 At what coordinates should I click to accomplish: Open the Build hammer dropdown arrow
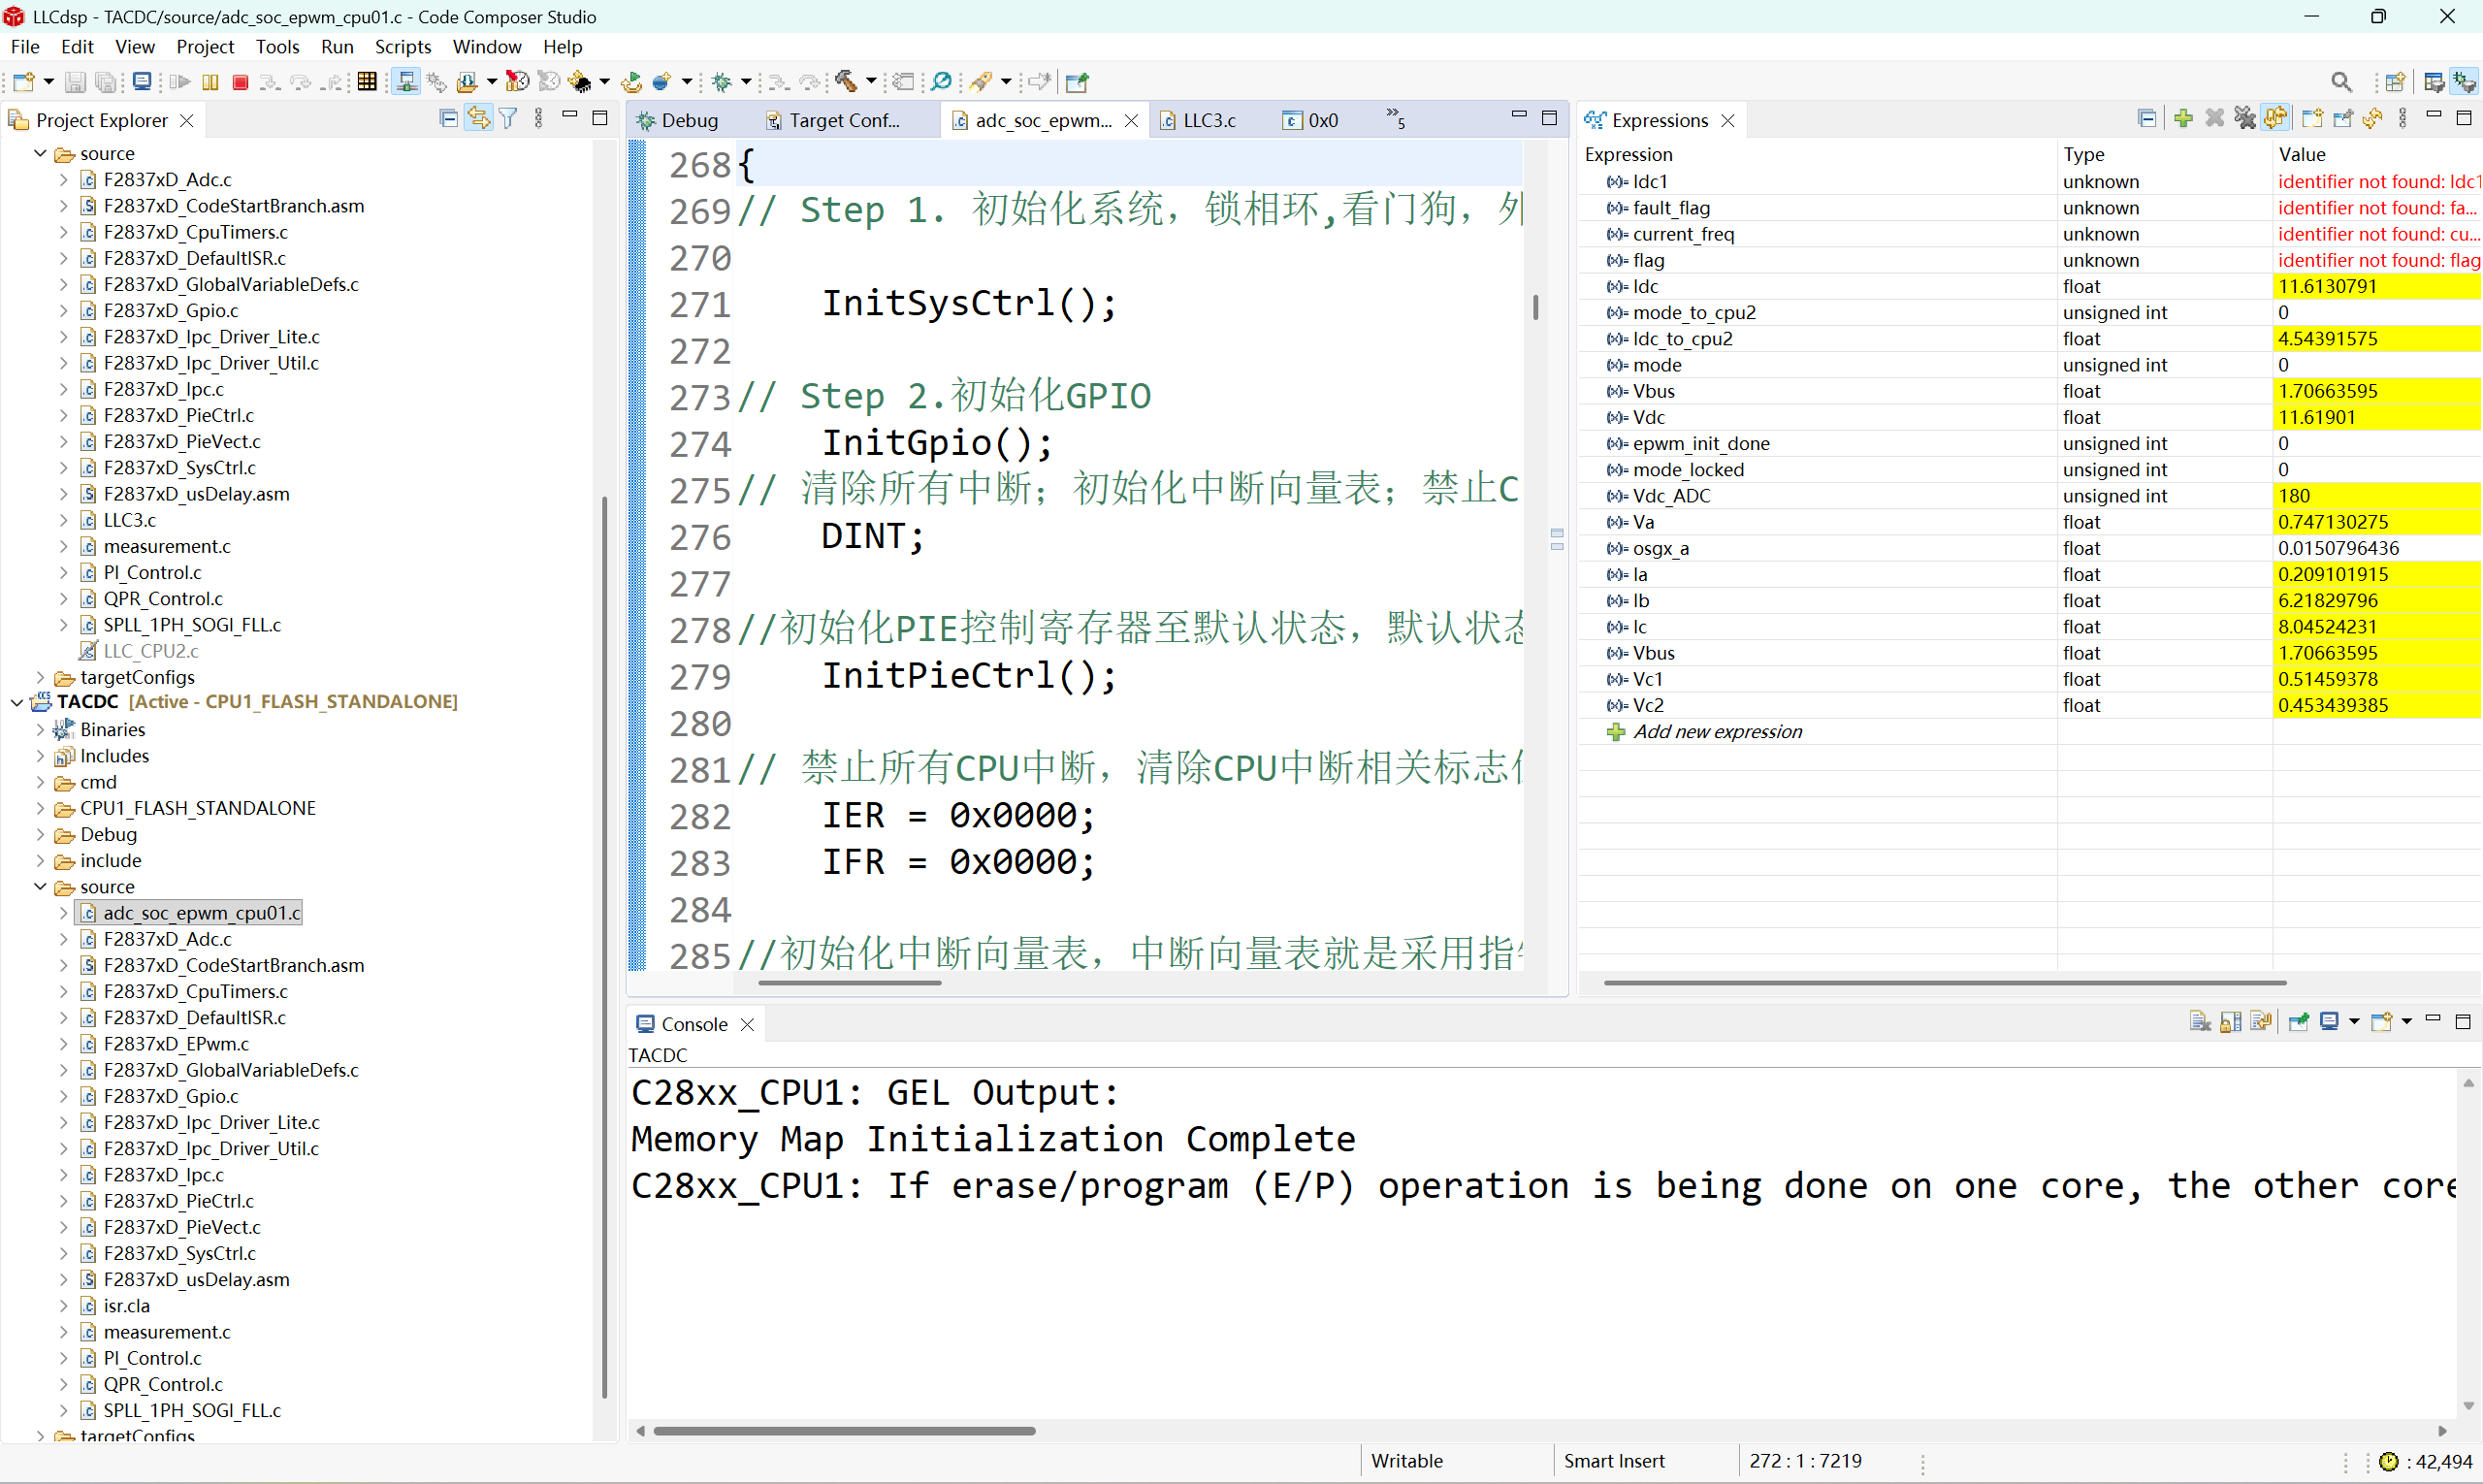click(871, 82)
